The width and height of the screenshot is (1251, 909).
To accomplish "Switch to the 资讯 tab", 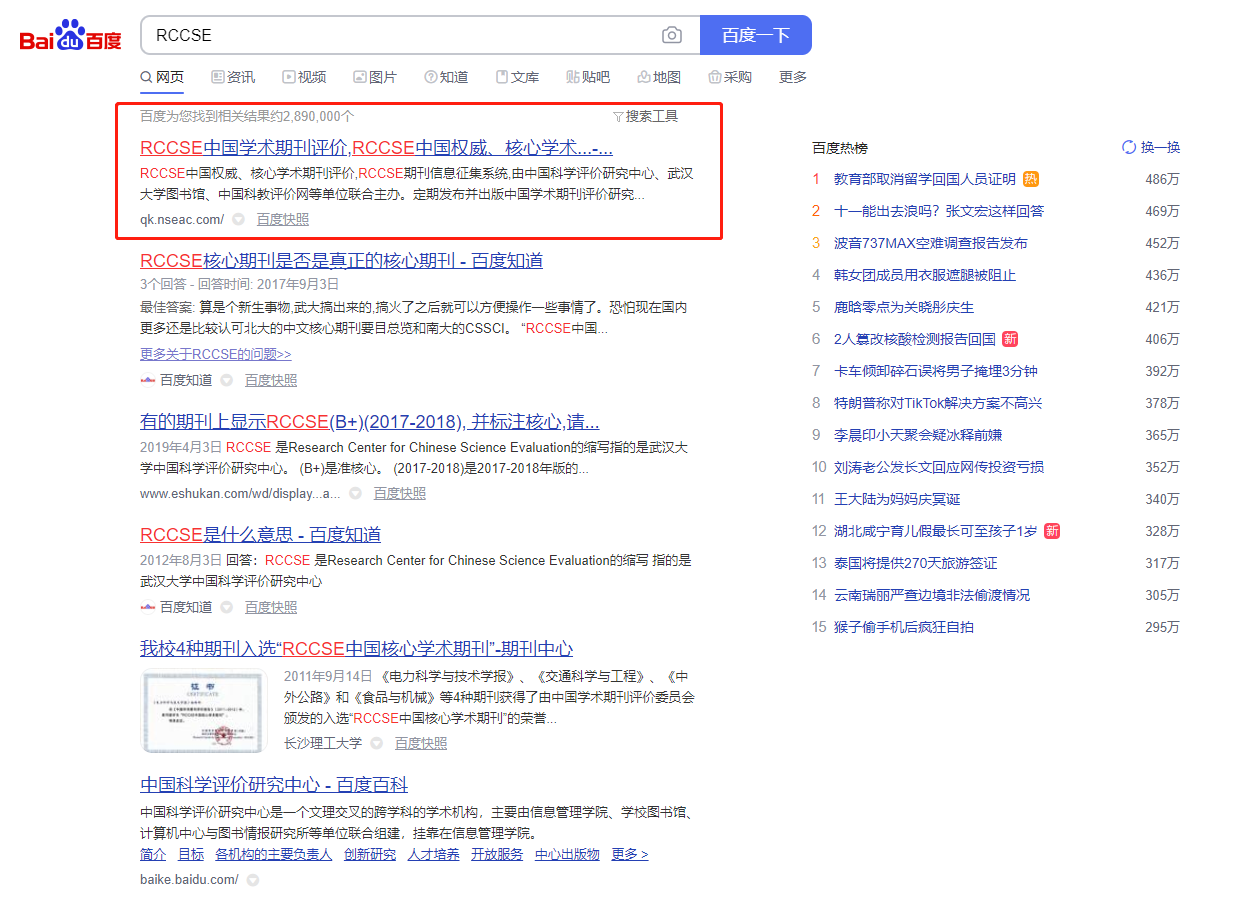I will point(233,77).
